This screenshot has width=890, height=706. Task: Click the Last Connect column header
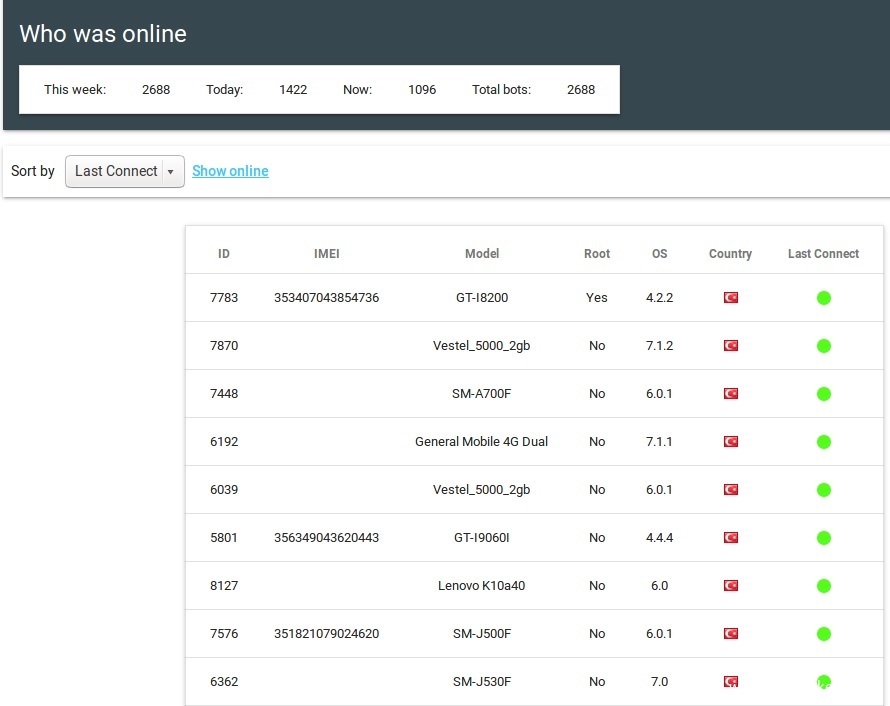pos(823,254)
